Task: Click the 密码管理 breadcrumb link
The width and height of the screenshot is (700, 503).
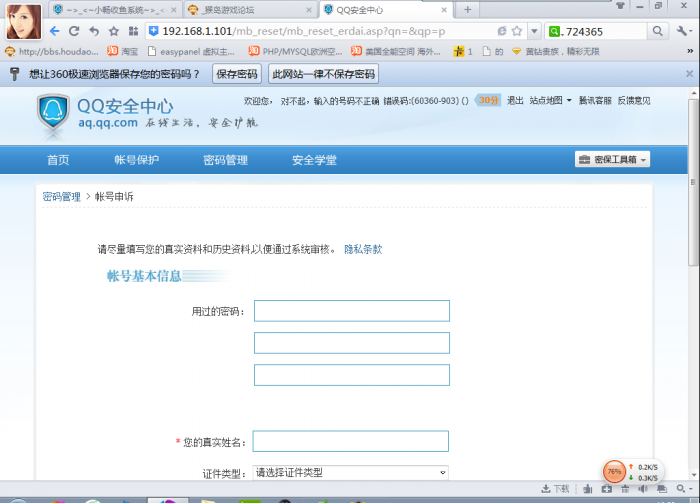Action: [61, 196]
